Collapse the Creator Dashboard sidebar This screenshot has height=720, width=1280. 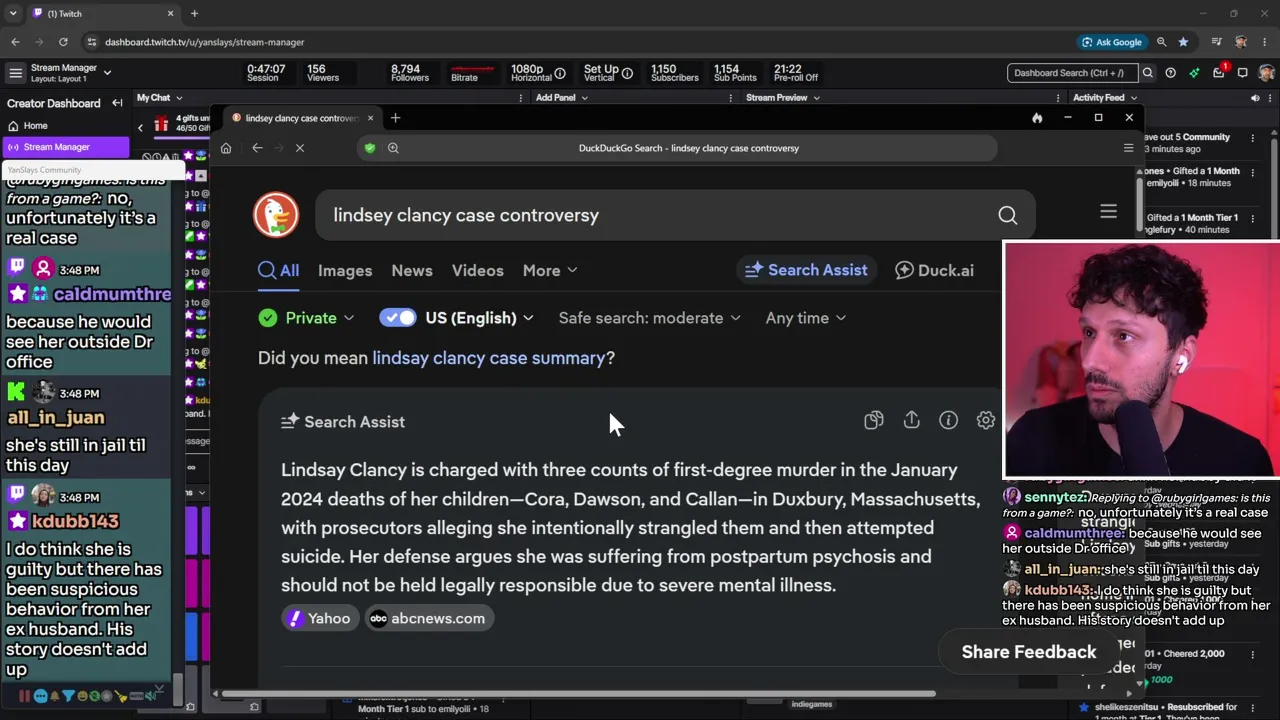117,103
